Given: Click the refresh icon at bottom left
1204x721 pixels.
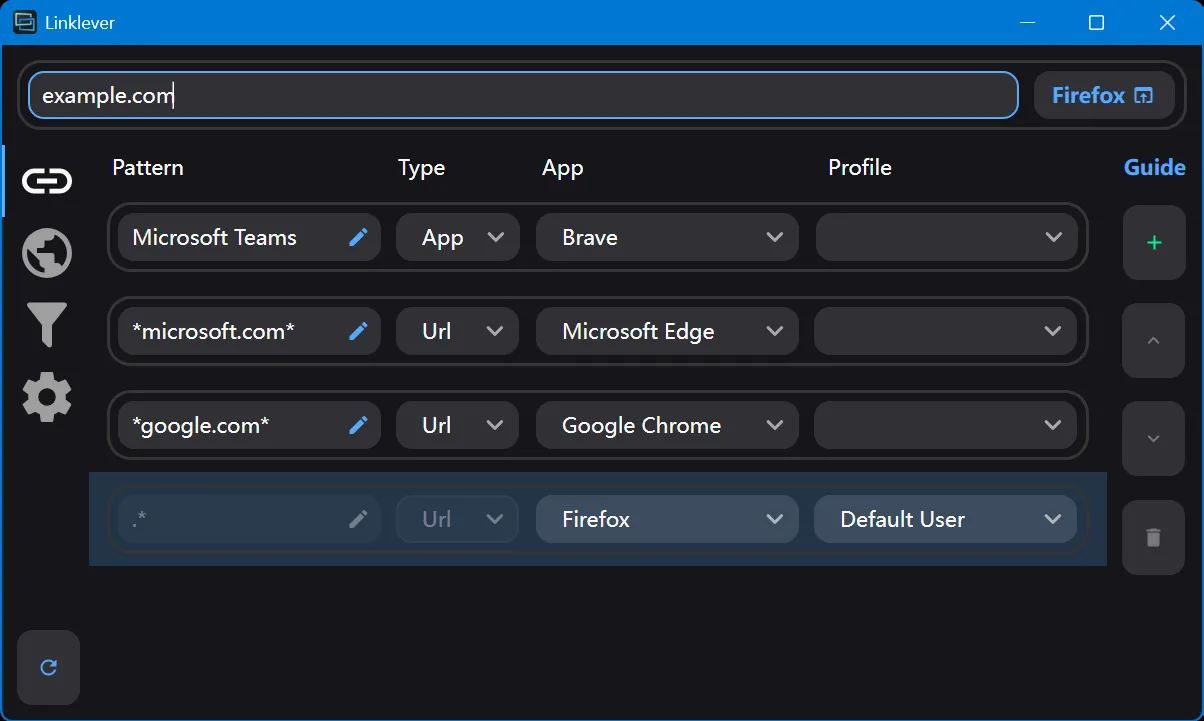Looking at the screenshot, I should coord(47,667).
